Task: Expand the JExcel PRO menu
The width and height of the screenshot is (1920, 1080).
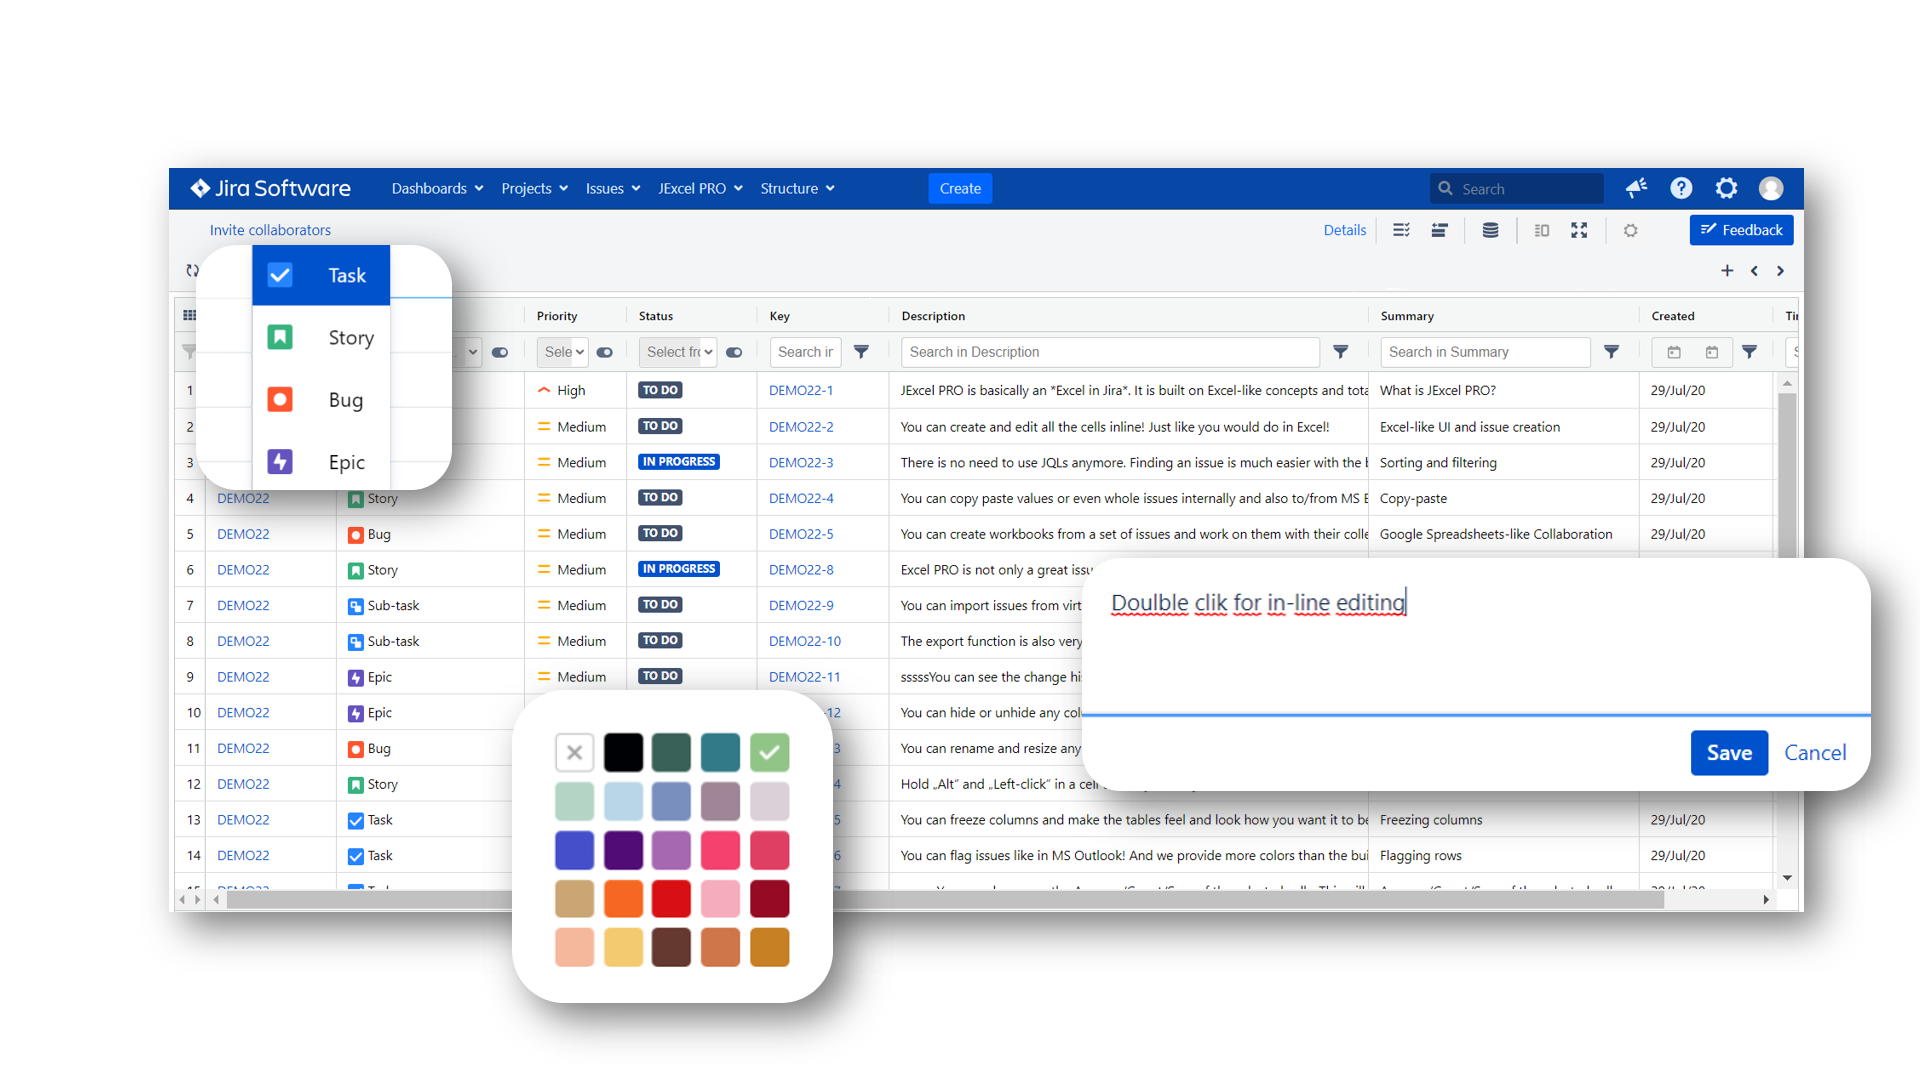Action: pos(700,188)
